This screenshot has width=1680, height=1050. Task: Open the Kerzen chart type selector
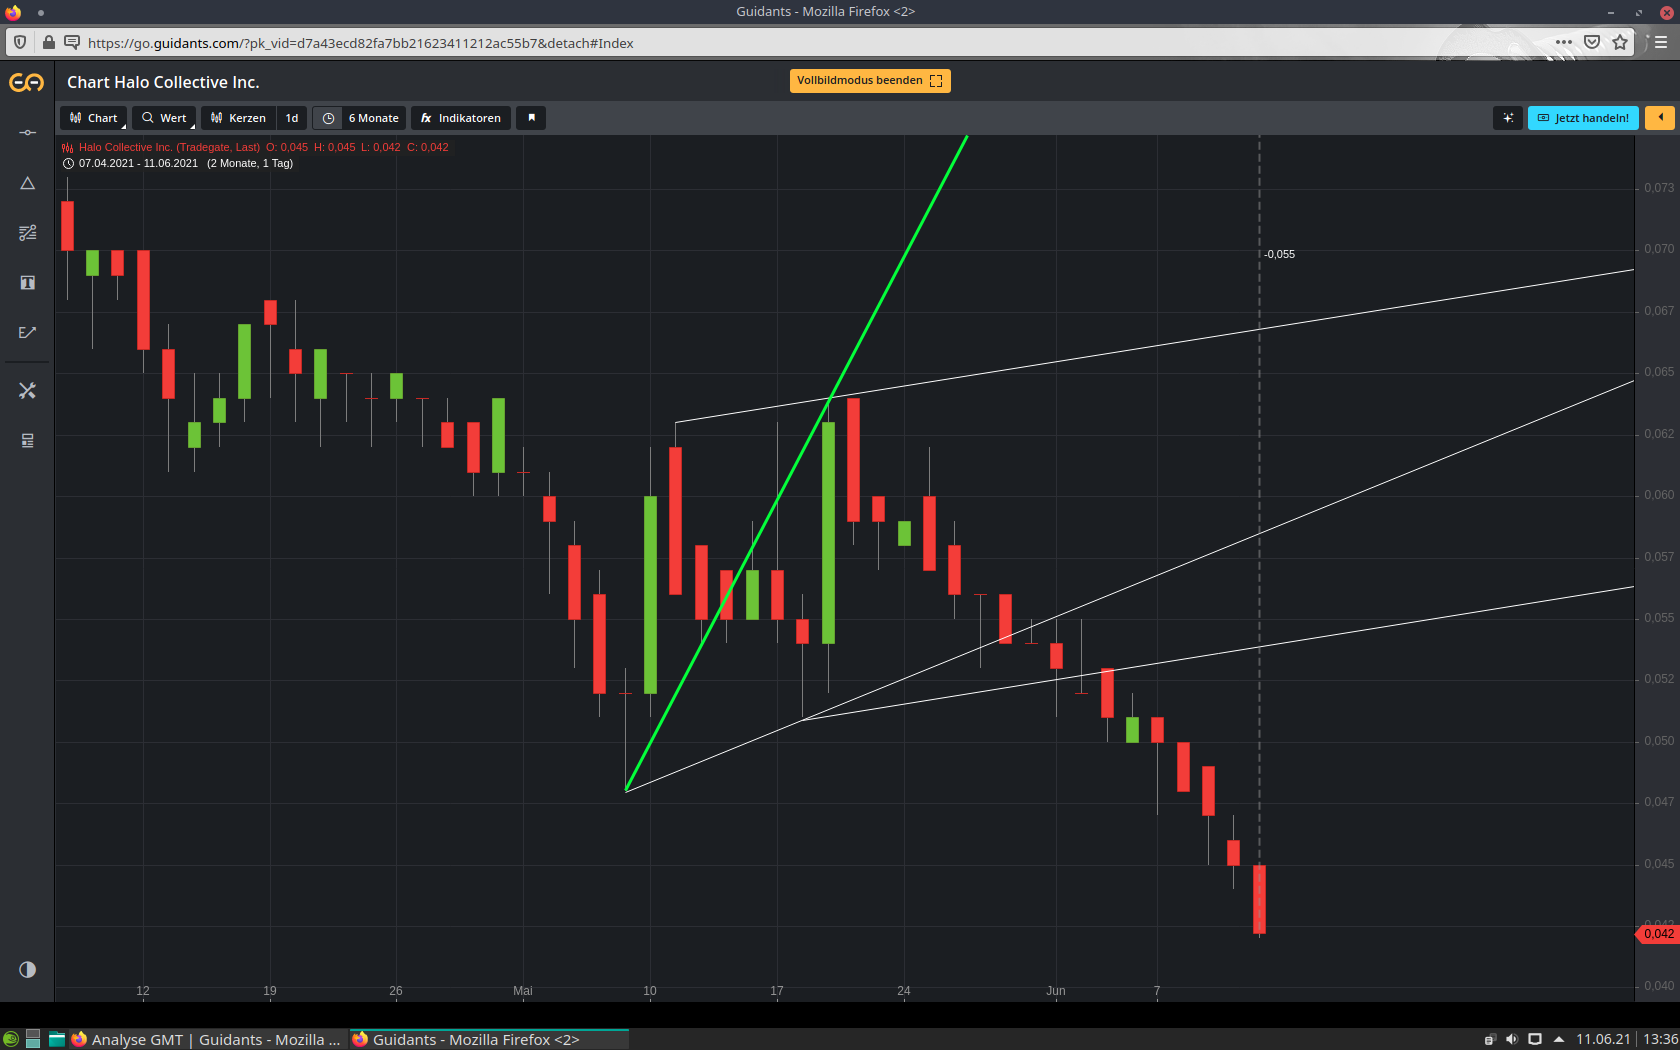pos(238,118)
